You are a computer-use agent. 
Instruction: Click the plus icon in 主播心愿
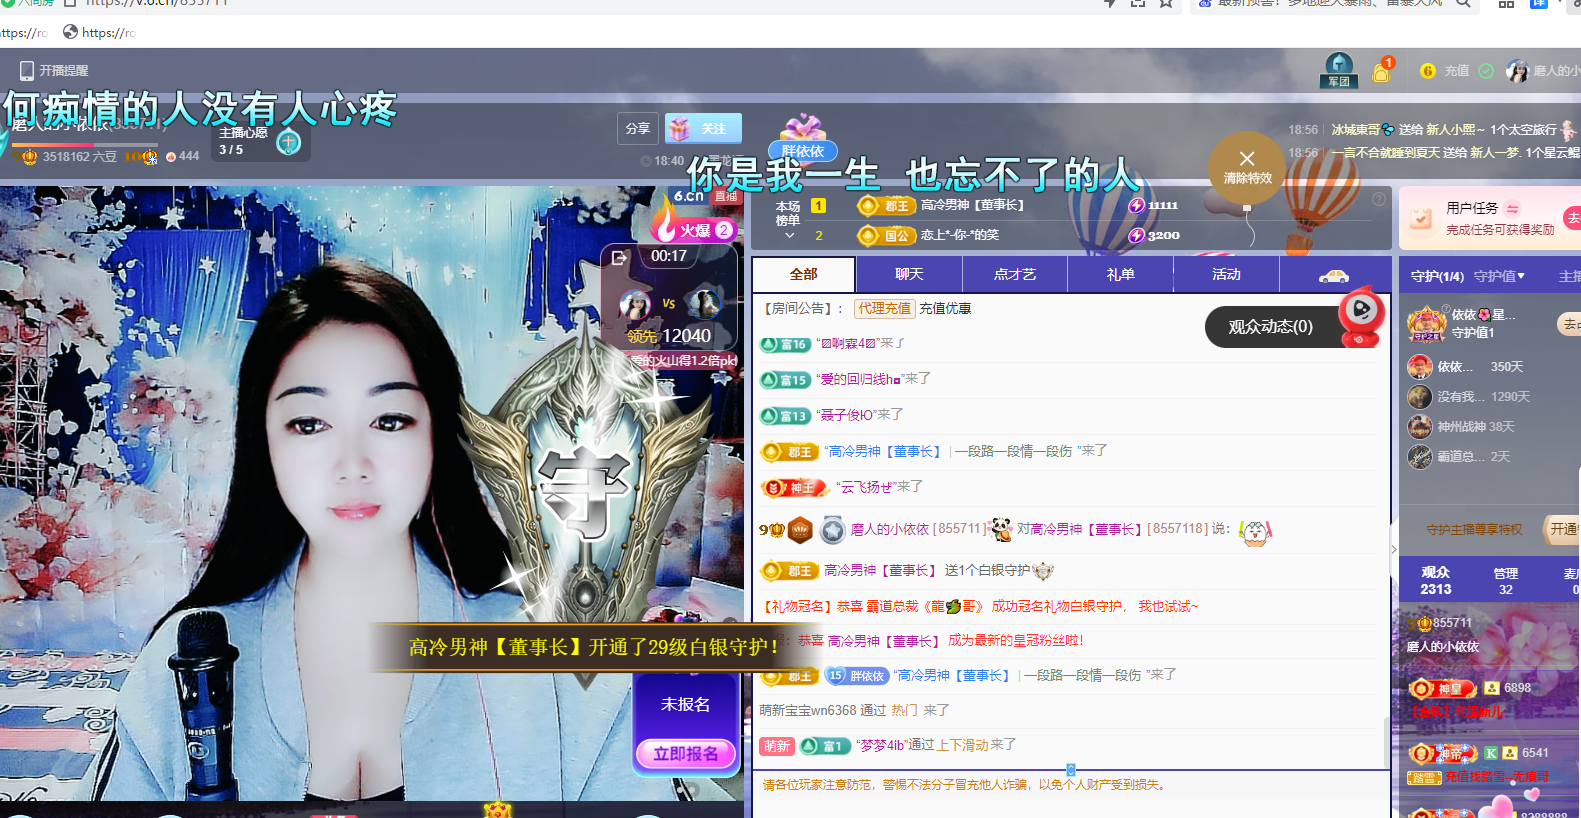tap(289, 143)
